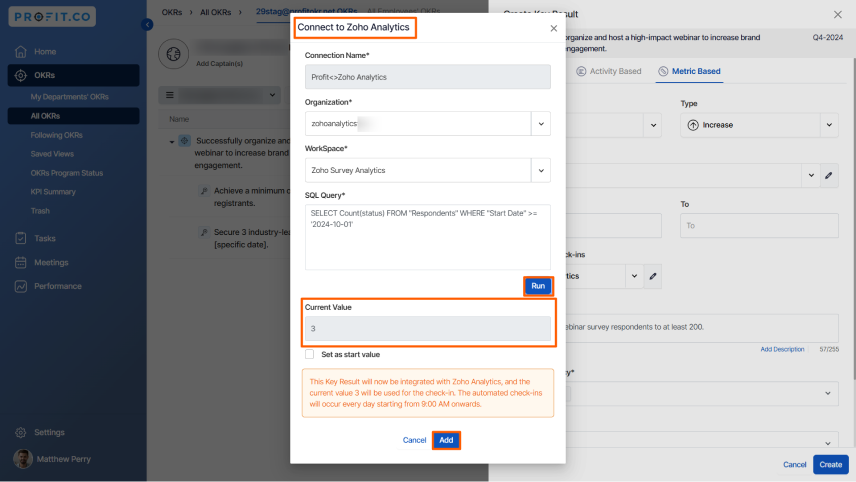Open the dropdown left of Type field
The width and height of the screenshot is (856, 482).
pyautogui.click(x=653, y=126)
